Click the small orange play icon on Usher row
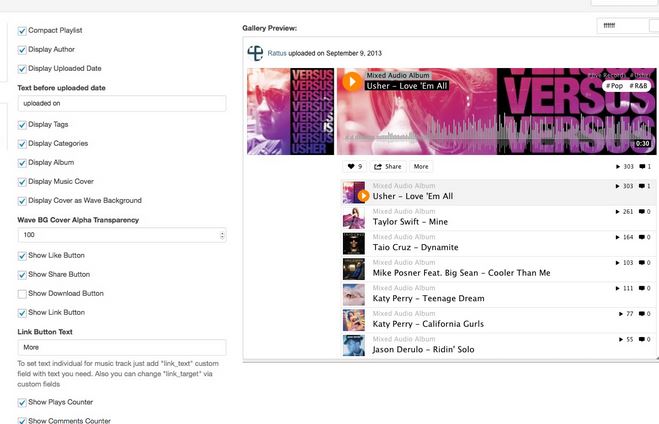This screenshot has width=659, height=424. click(364, 196)
